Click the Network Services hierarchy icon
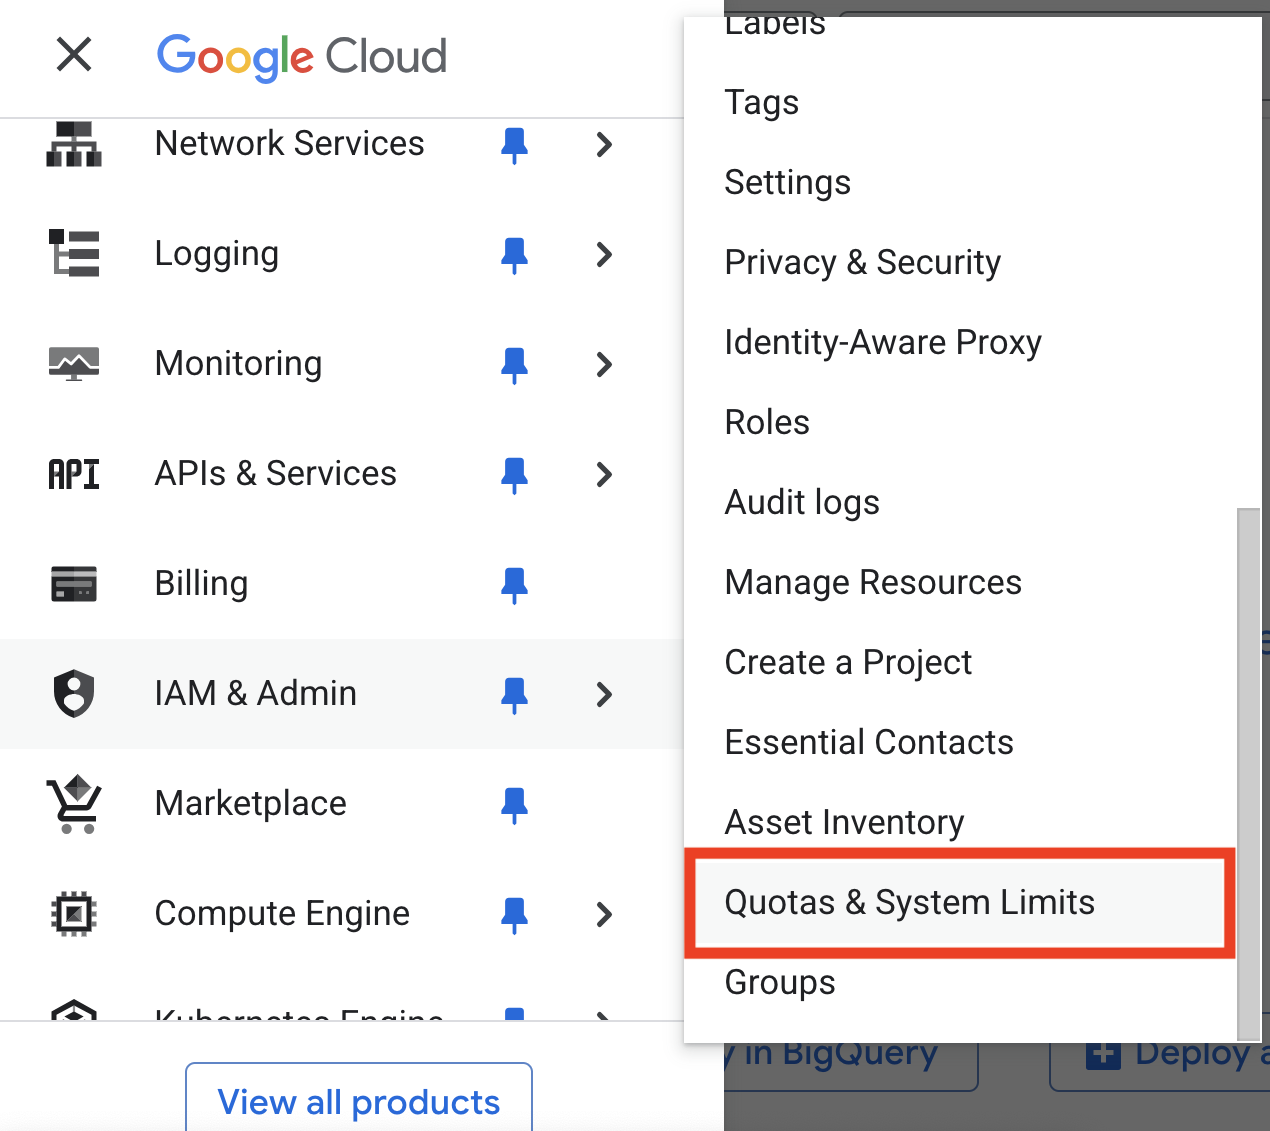 74,144
